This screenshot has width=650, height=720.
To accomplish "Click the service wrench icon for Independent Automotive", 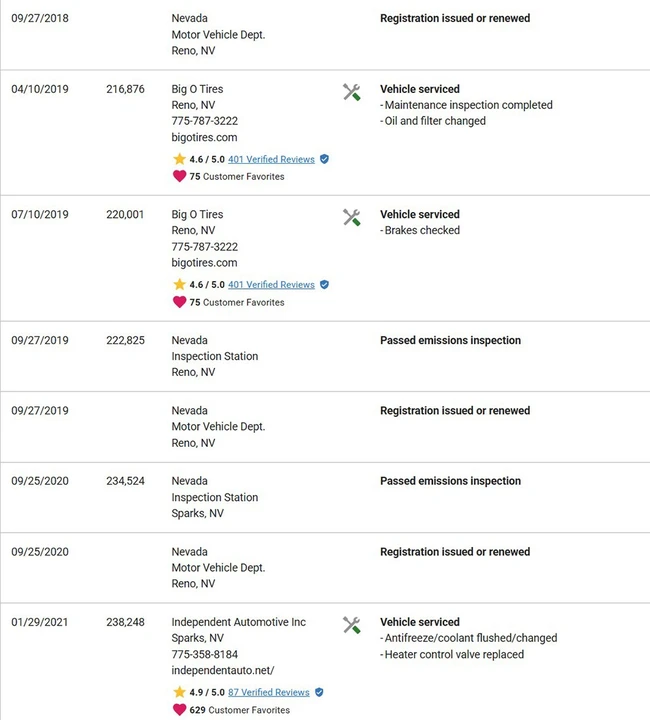I will [352, 625].
